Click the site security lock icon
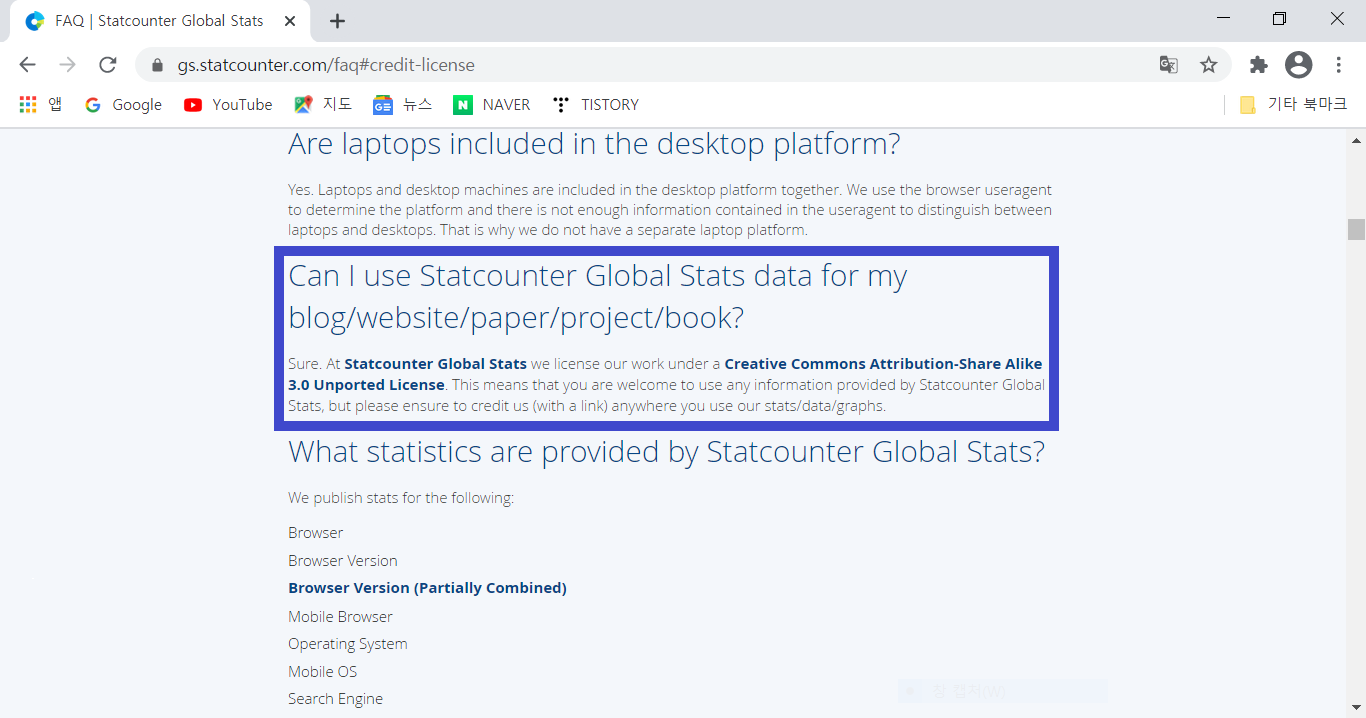This screenshot has width=1366, height=718. 157,65
